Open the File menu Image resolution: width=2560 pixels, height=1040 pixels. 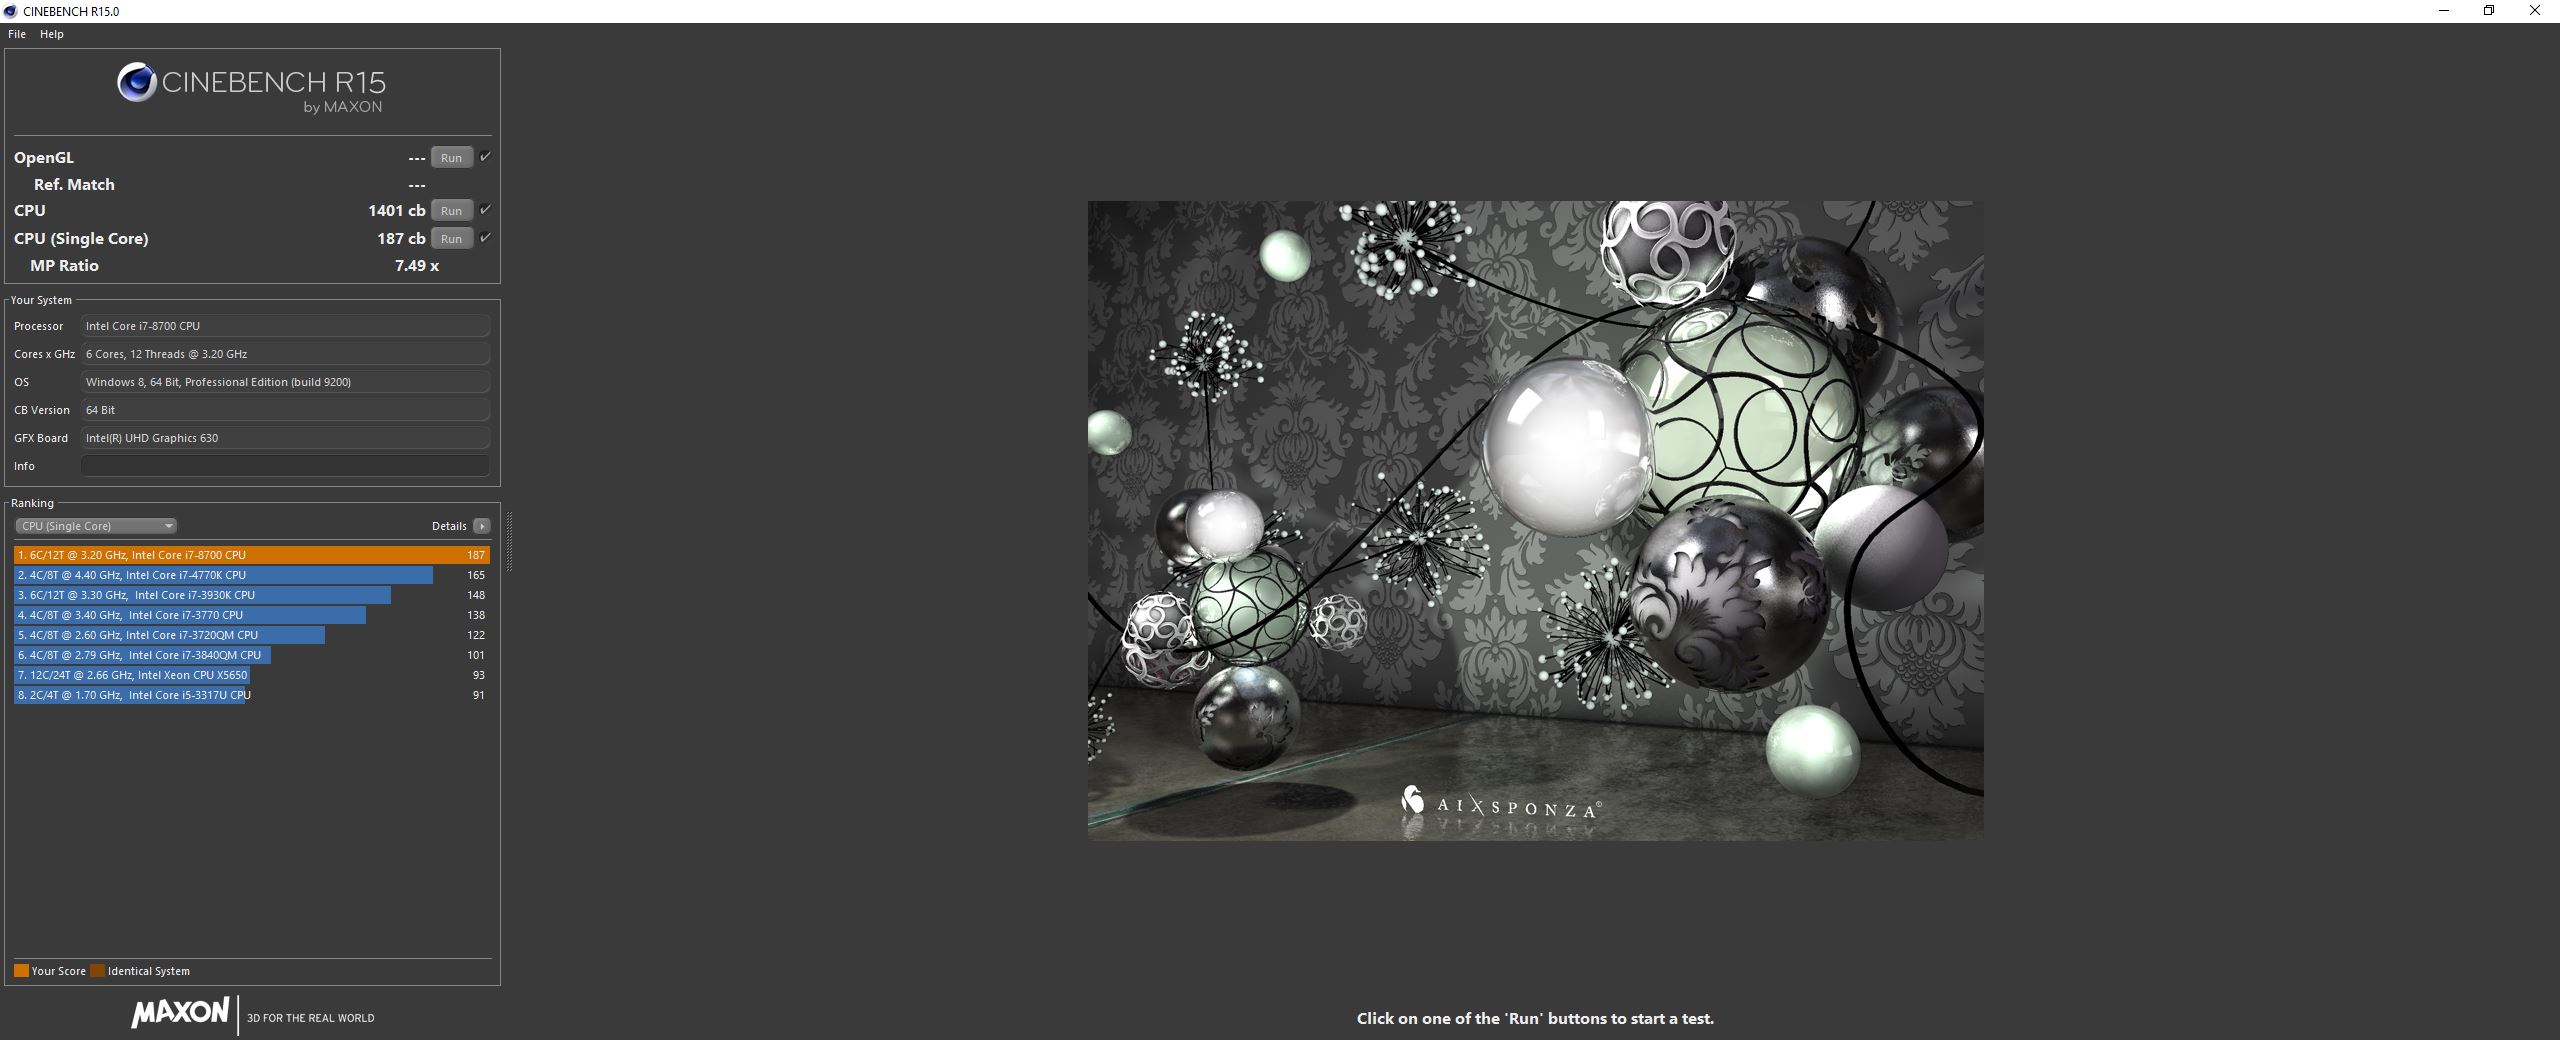tap(17, 34)
